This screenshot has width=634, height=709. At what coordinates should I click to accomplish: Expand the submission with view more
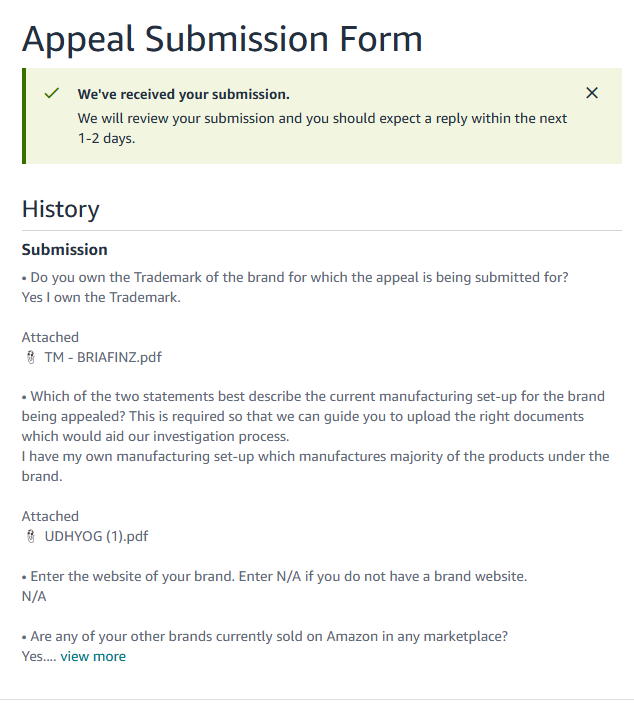tap(93, 656)
